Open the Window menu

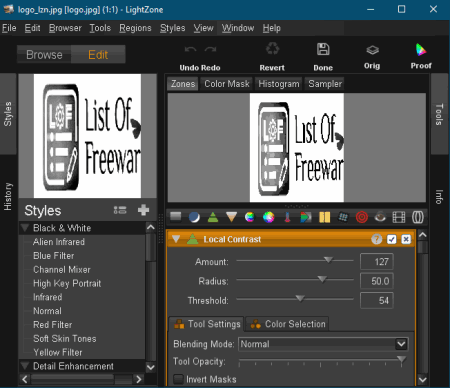[x=238, y=28]
